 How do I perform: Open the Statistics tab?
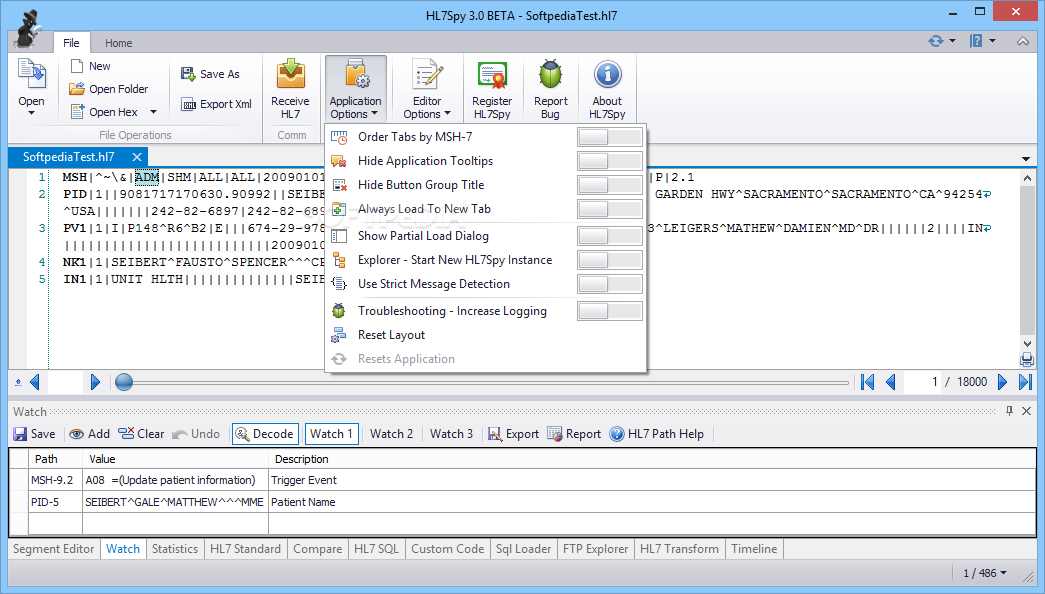point(175,549)
